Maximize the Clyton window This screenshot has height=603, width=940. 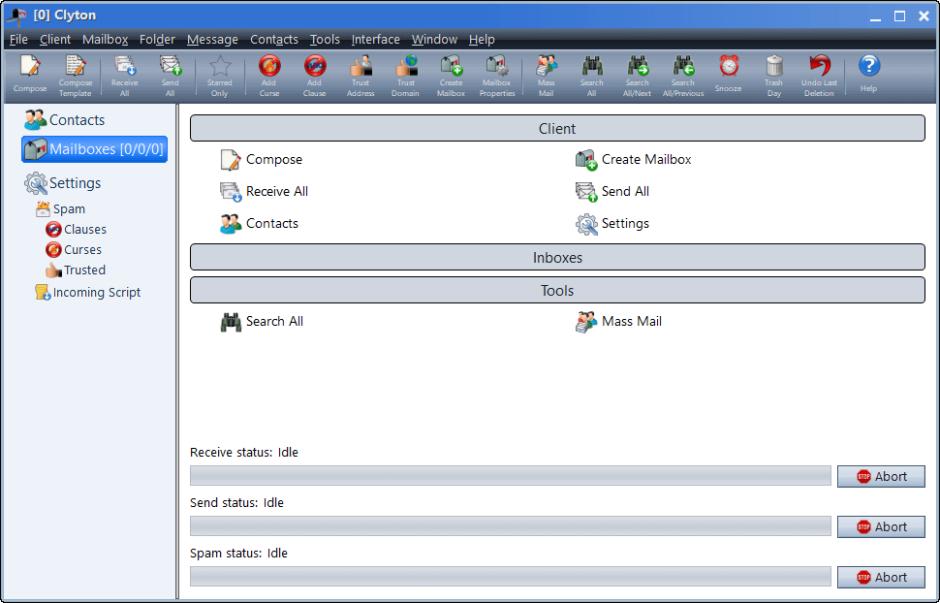[899, 16]
